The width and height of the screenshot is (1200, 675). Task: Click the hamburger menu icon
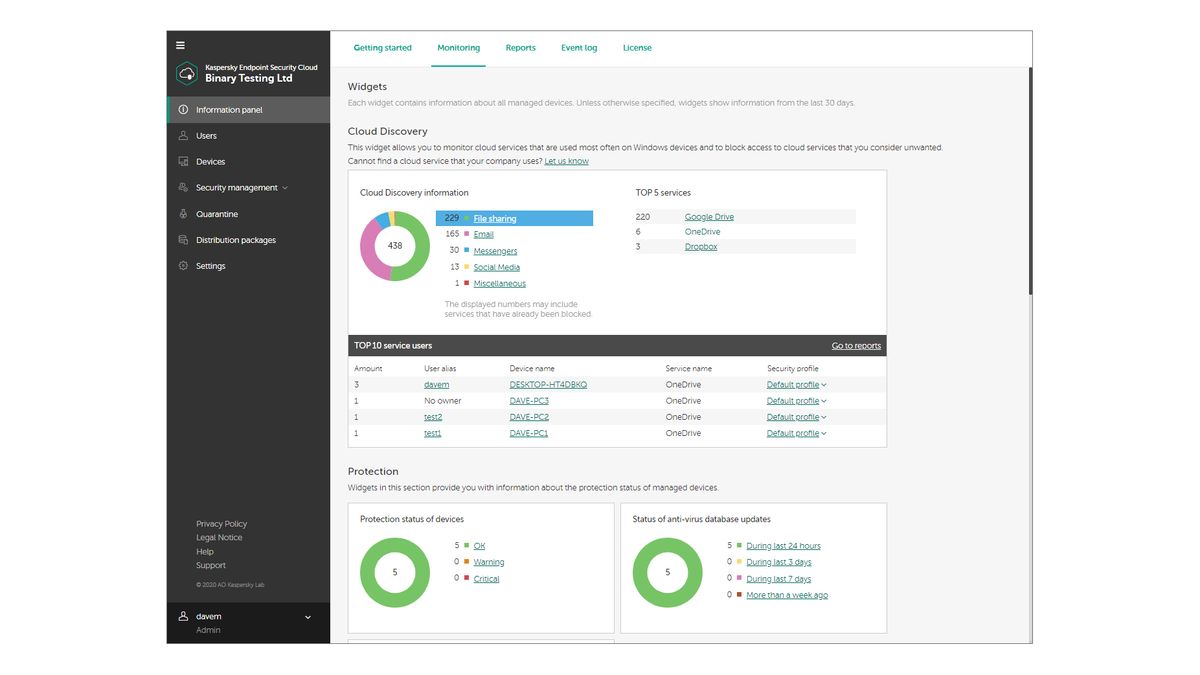pyautogui.click(x=180, y=44)
